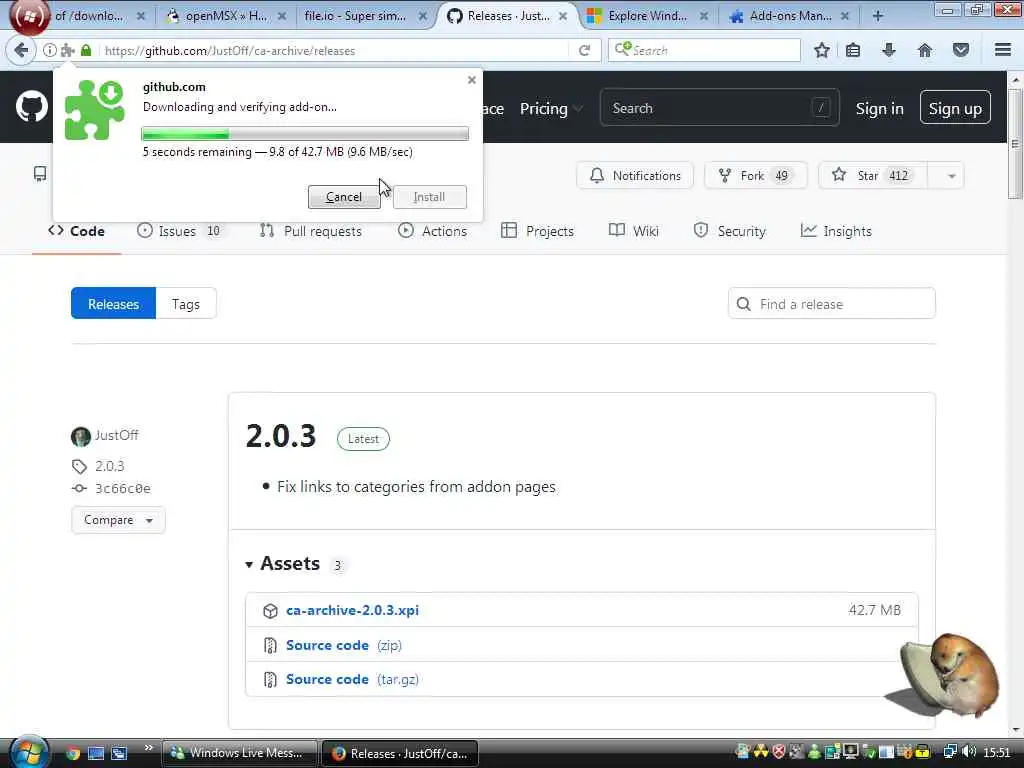Open the 2.0.3 release title
The width and height of the screenshot is (1024, 768).
[281, 436]
